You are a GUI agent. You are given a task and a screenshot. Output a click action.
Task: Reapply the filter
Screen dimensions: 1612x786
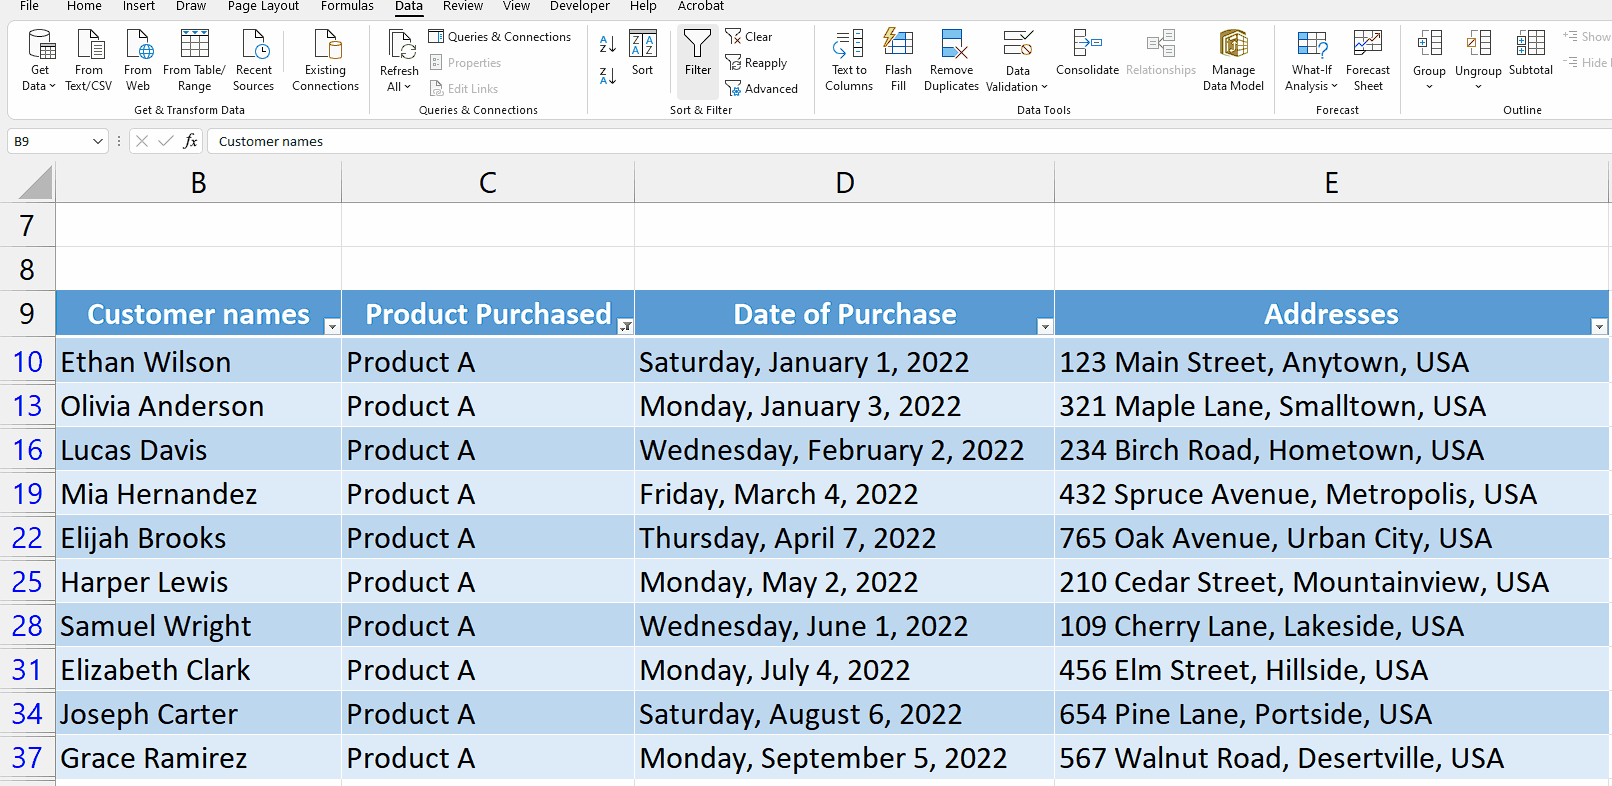click(x=756, y=63)
